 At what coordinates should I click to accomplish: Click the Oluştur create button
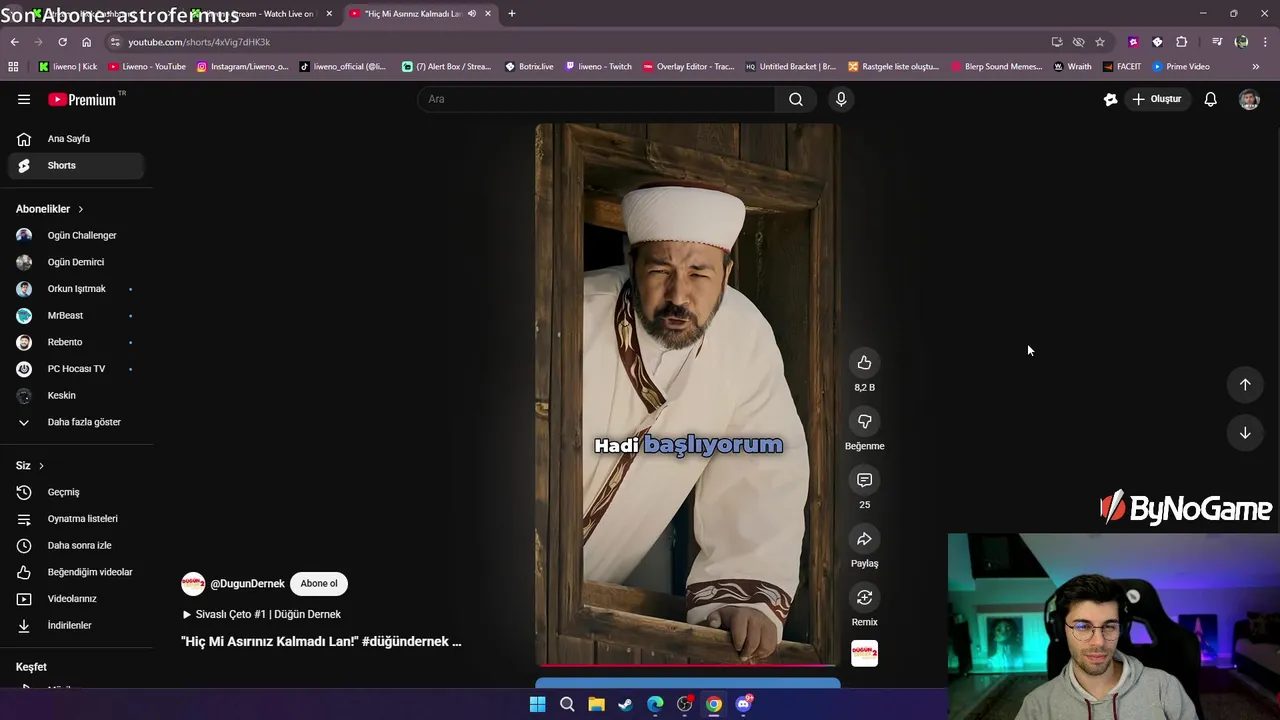click(x=1156, y=99)
